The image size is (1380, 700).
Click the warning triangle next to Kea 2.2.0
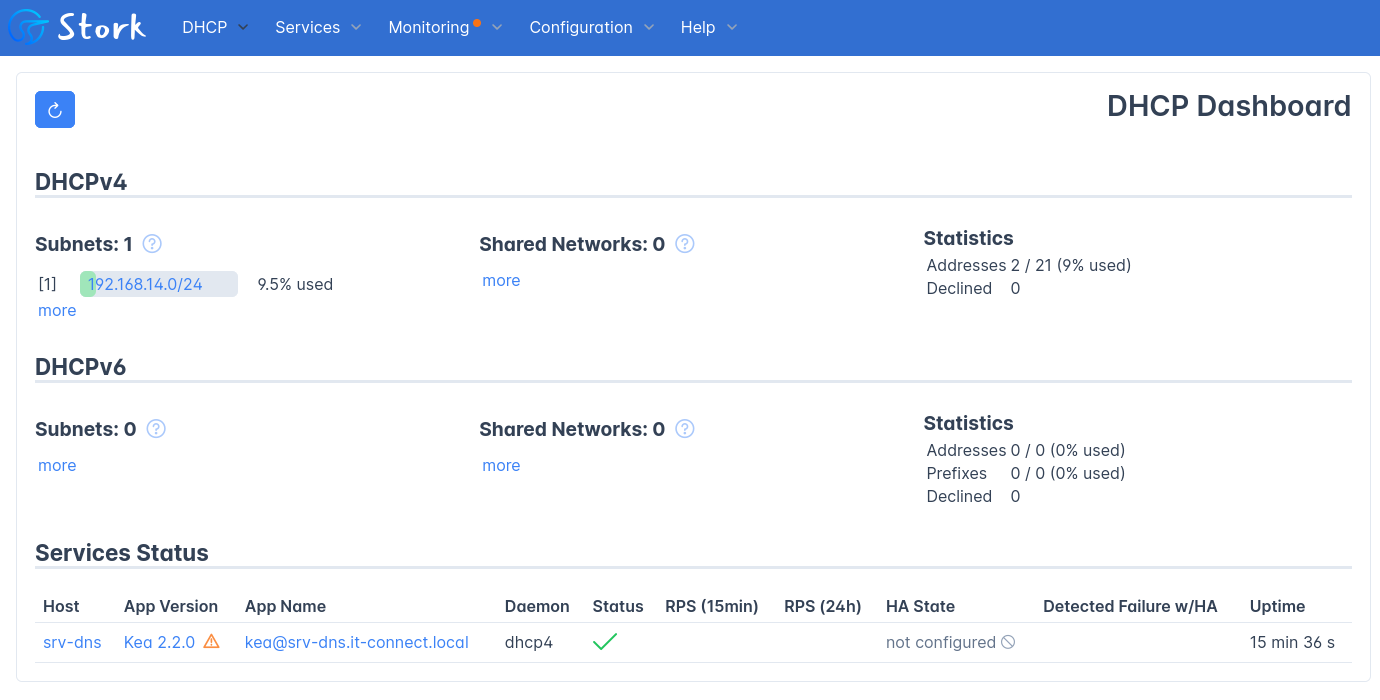pyautogui.click(x=211, y=641)
